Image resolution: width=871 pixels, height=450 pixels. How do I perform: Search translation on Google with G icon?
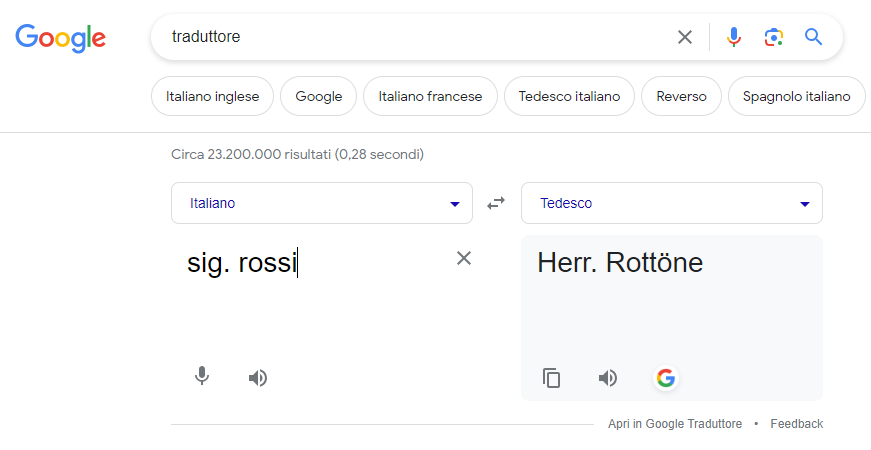pos(665,378)
